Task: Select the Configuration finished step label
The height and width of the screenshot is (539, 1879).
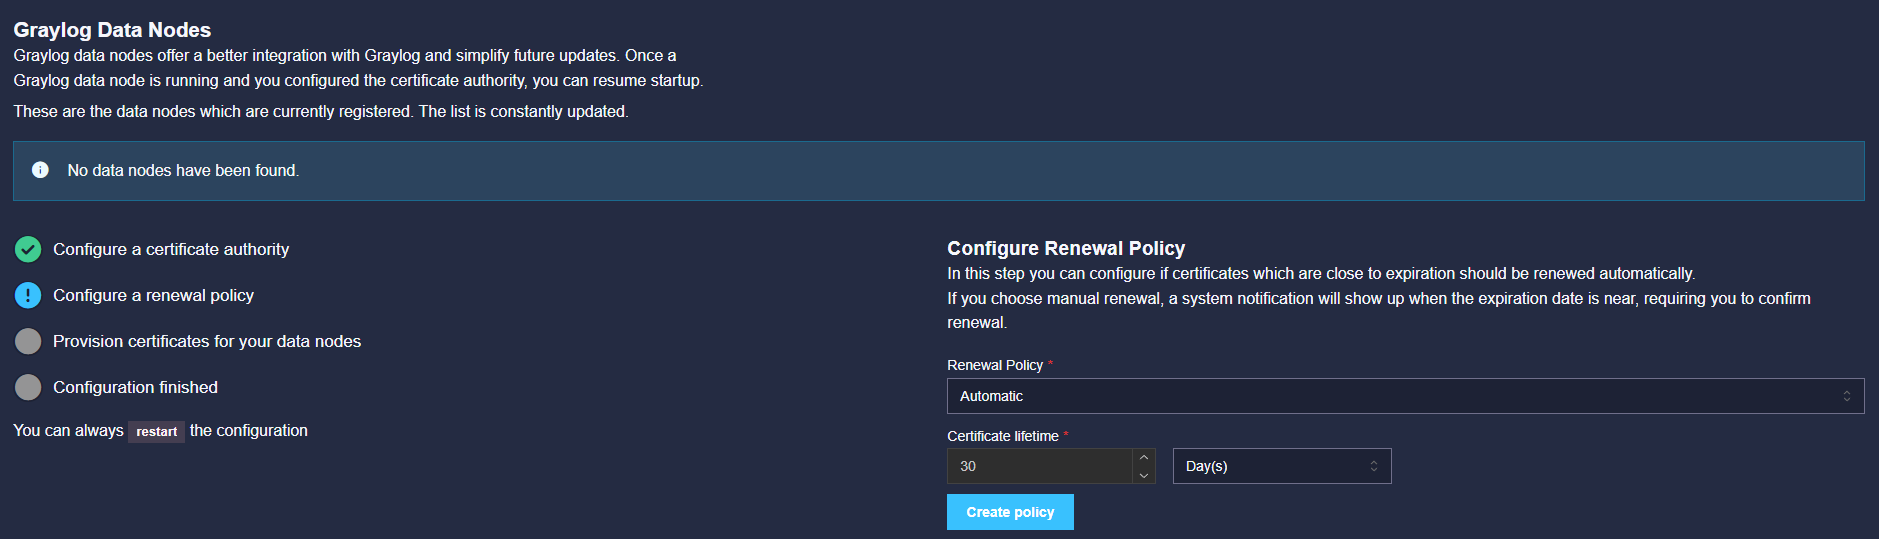Action: click(x=135, y=387)
